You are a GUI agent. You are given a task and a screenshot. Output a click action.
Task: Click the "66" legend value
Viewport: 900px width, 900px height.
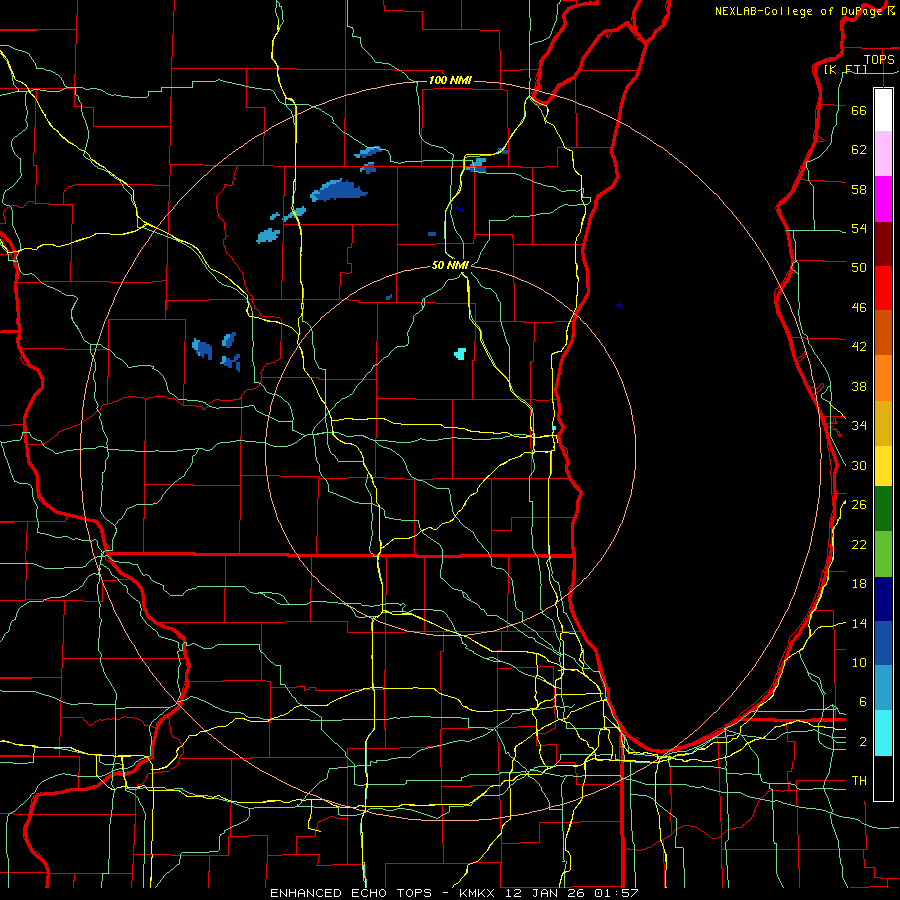[x=859, y=110]
